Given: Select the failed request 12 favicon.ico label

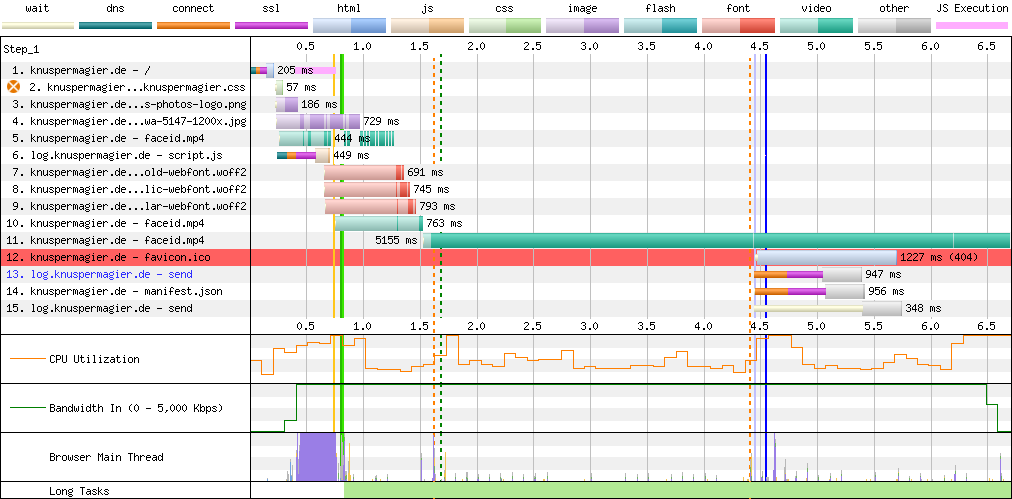Looking at the screenshot, I should click(x=108, y=258).
